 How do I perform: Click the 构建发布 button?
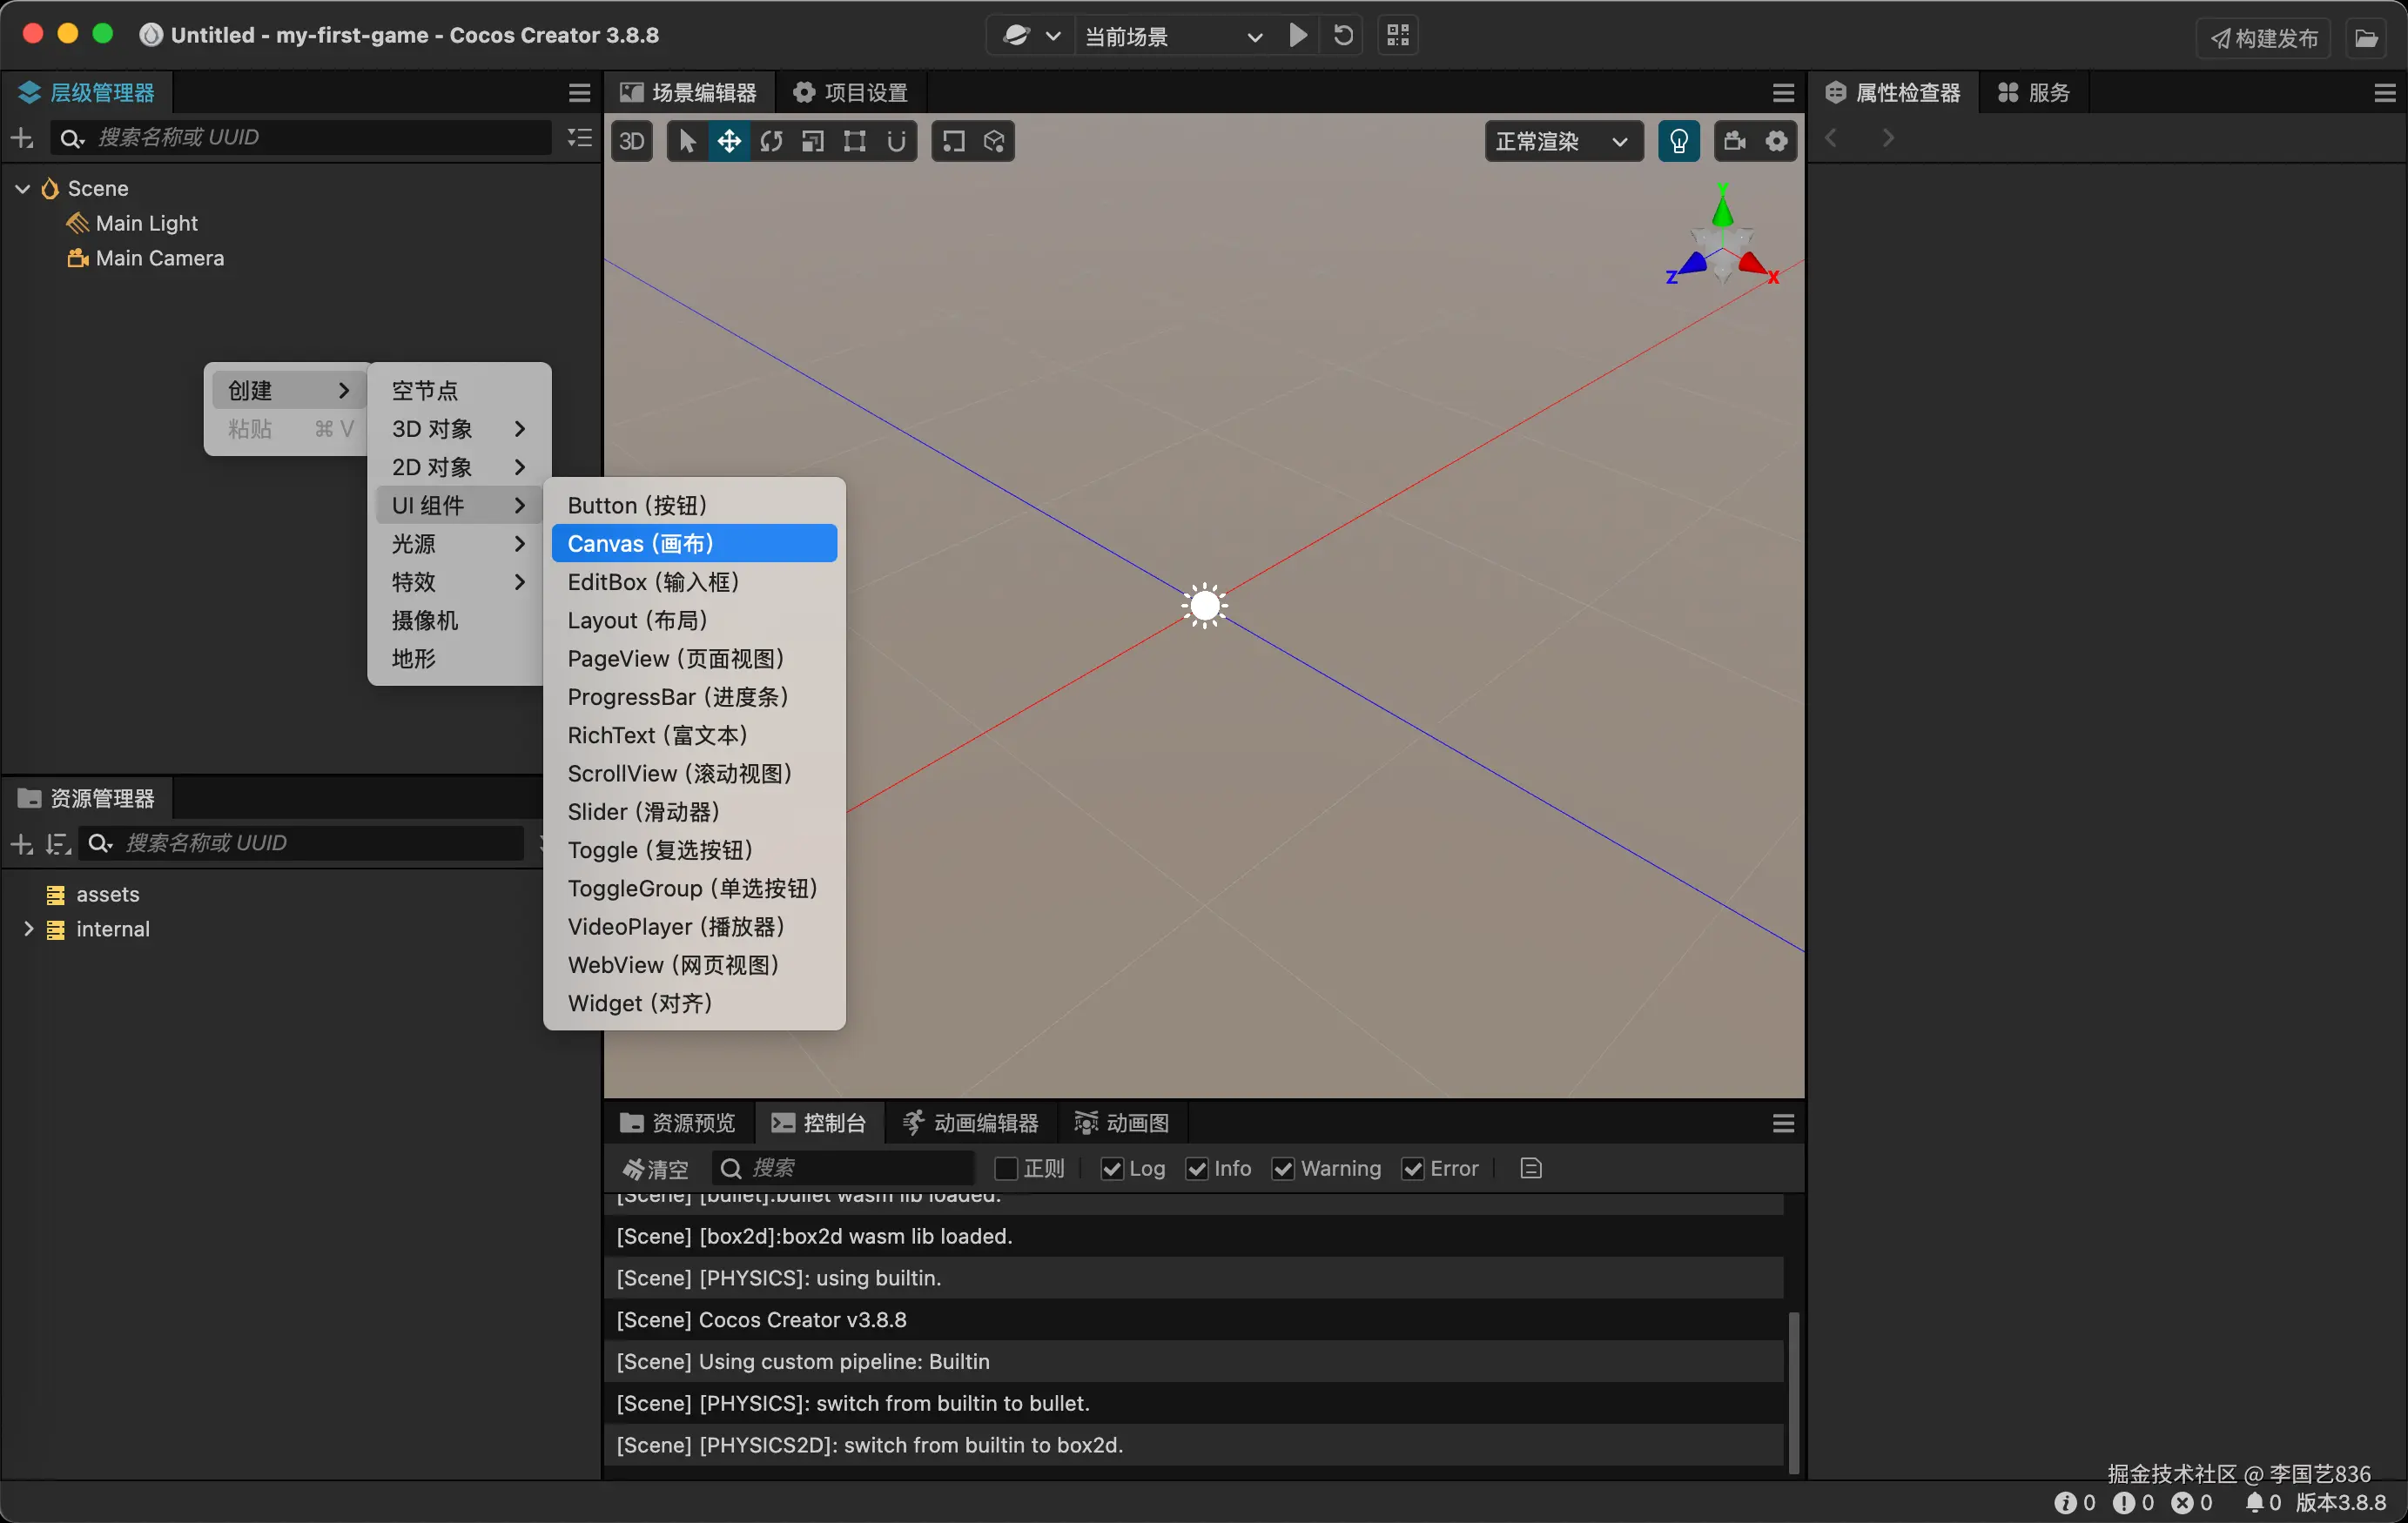[2262, 37]
